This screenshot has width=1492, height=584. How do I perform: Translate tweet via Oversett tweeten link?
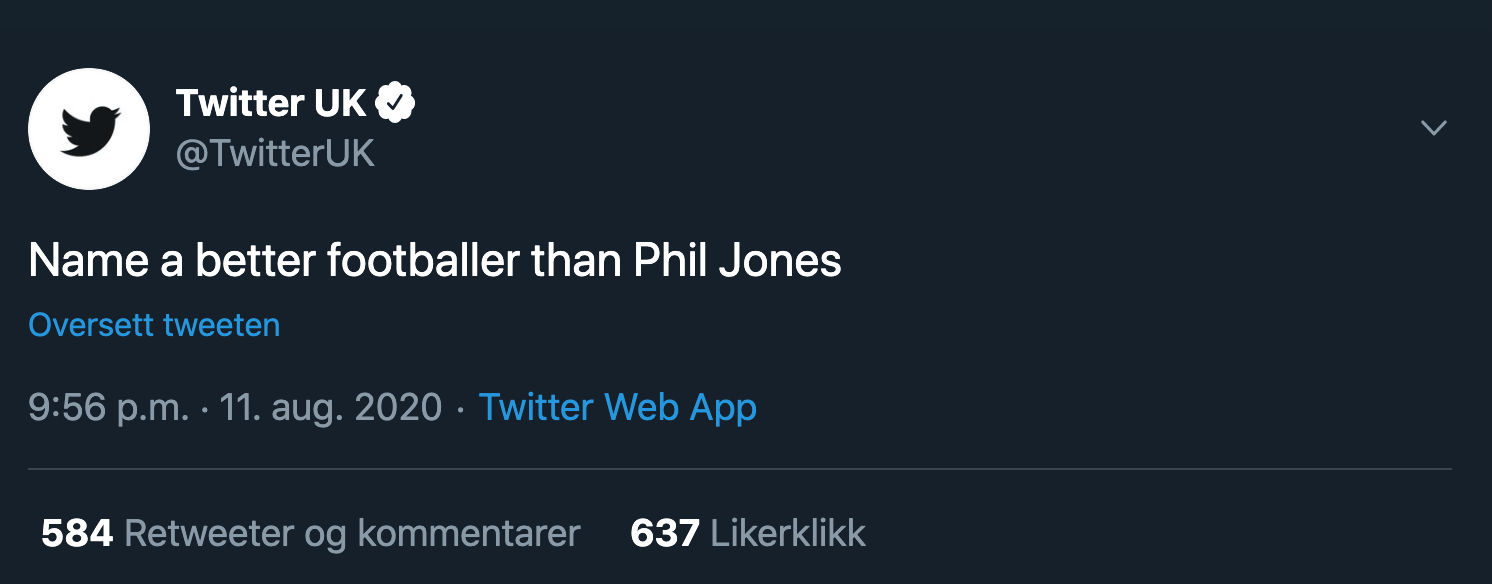(154, 325)
